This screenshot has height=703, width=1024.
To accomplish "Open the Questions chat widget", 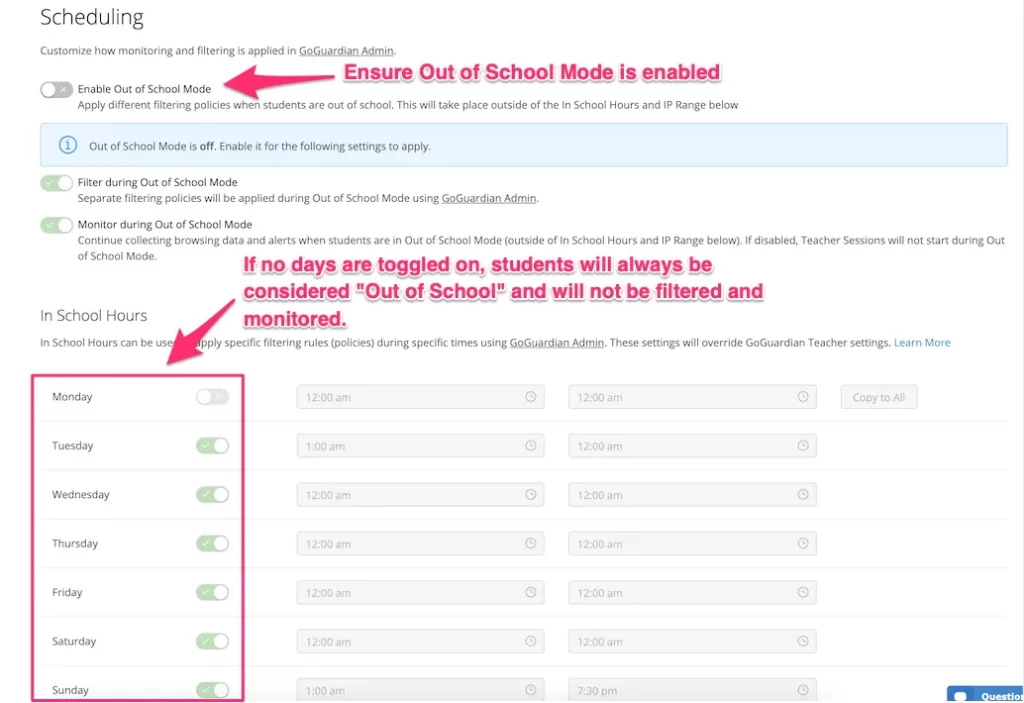I will (x=985, y=695).
